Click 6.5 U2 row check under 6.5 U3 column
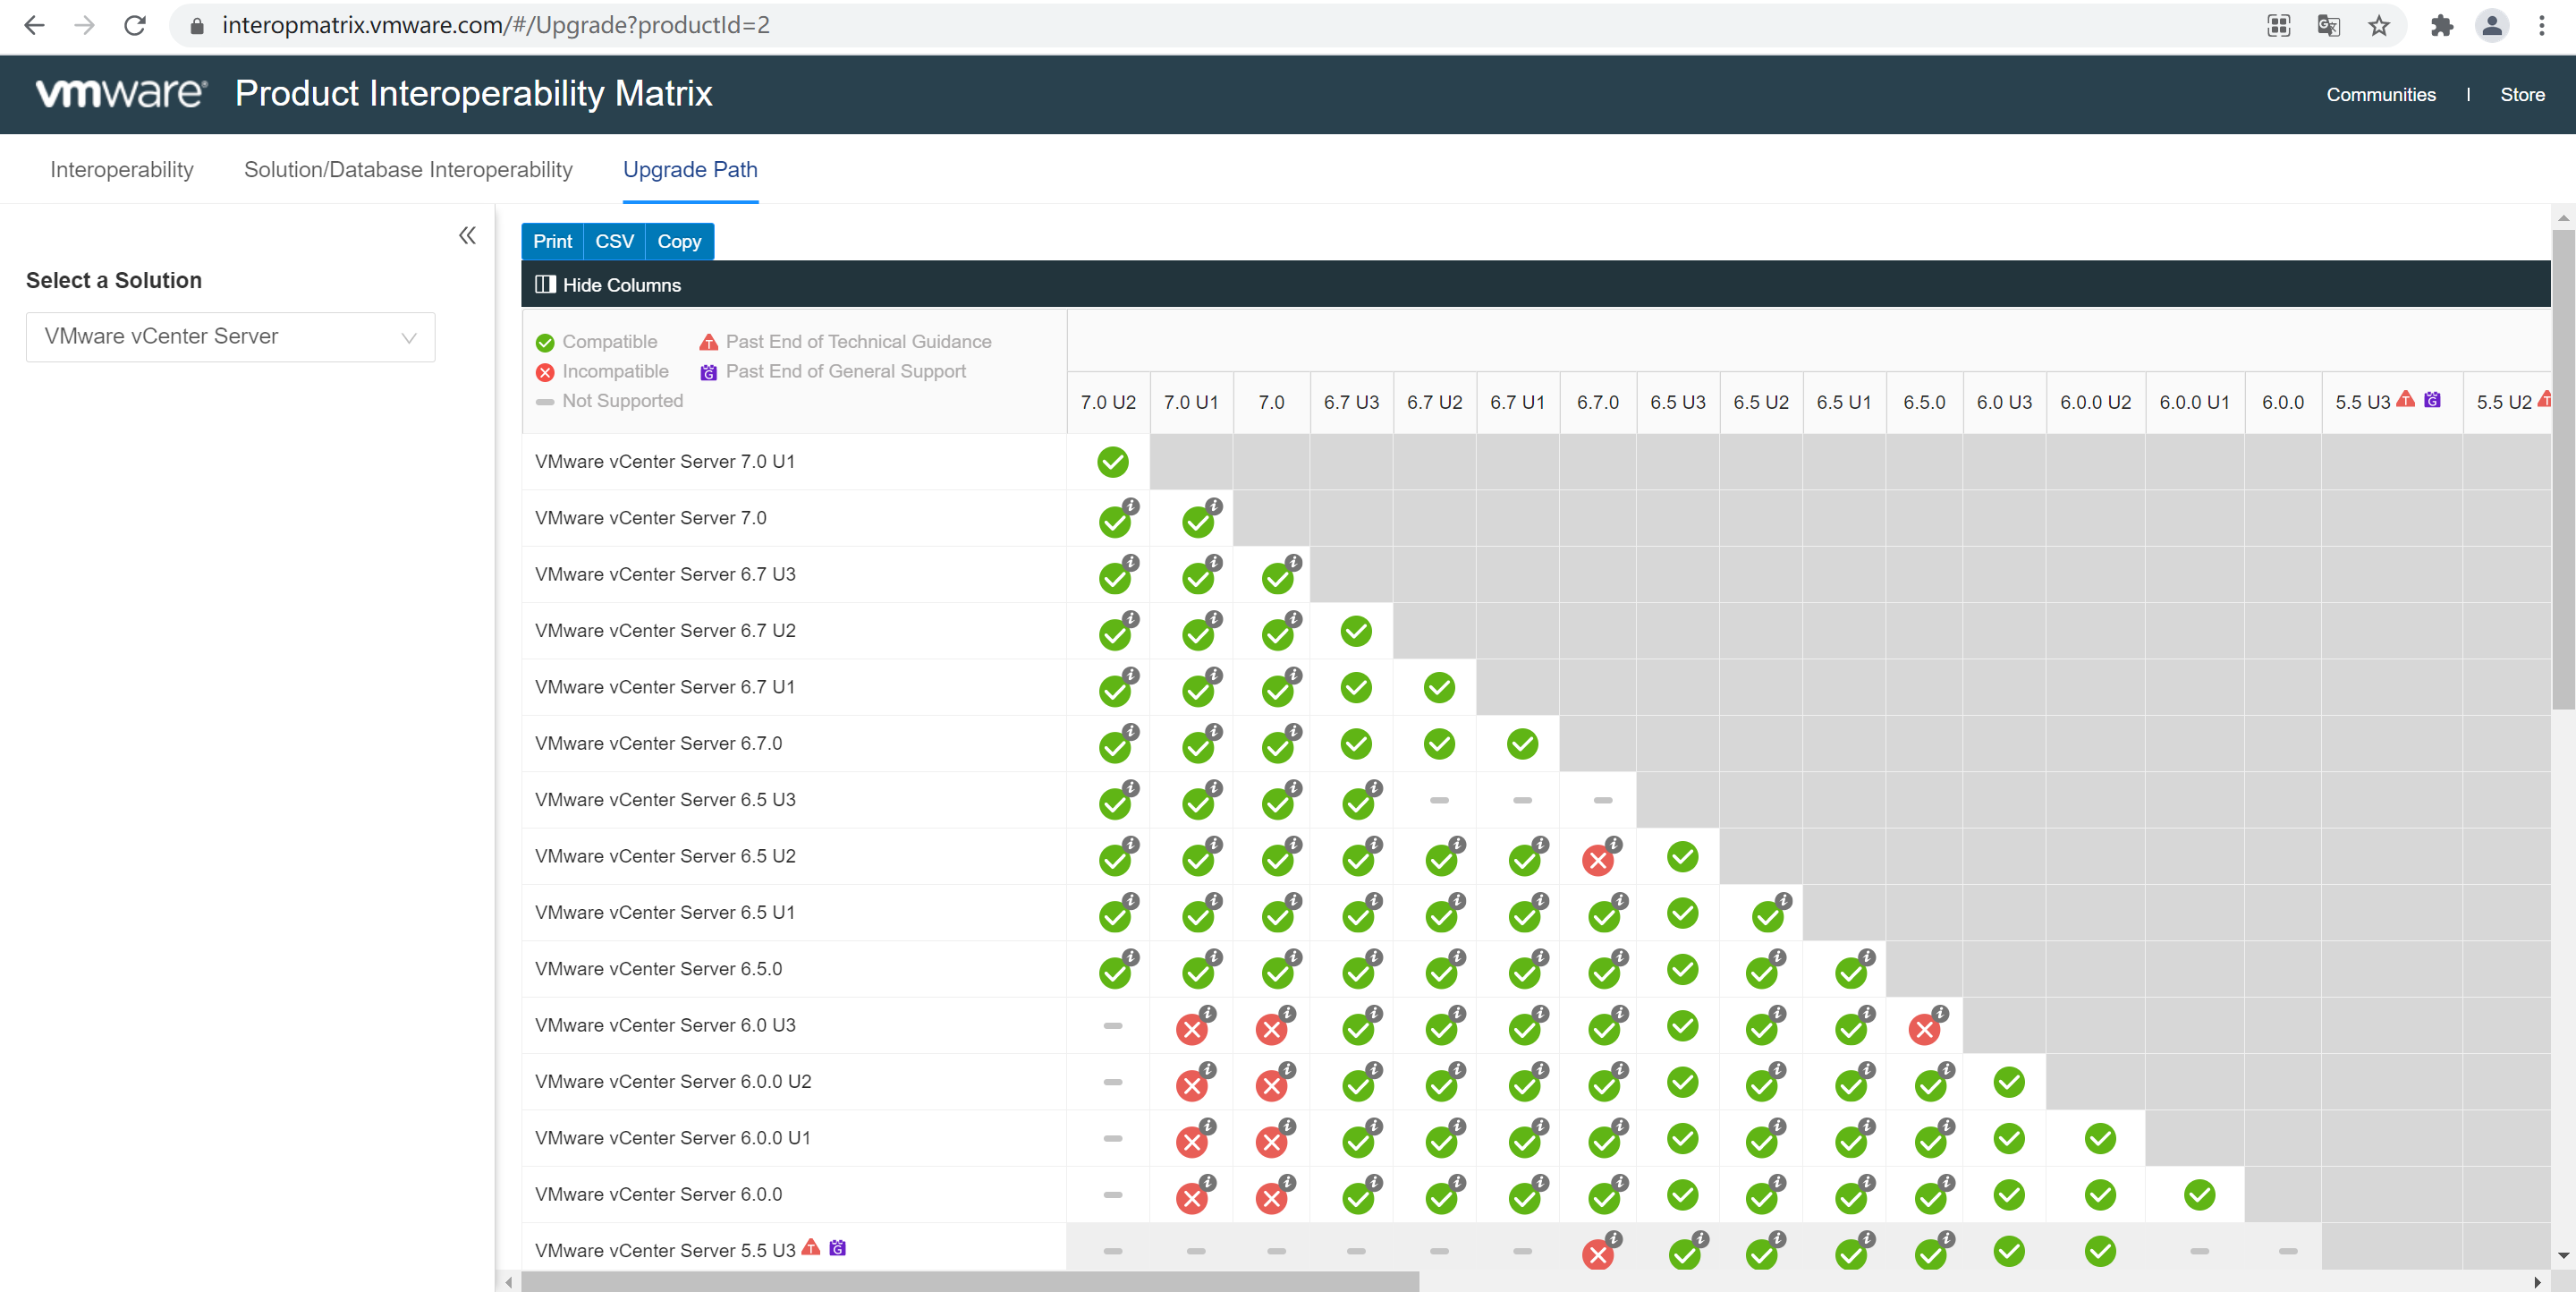 pos(1682,856)
